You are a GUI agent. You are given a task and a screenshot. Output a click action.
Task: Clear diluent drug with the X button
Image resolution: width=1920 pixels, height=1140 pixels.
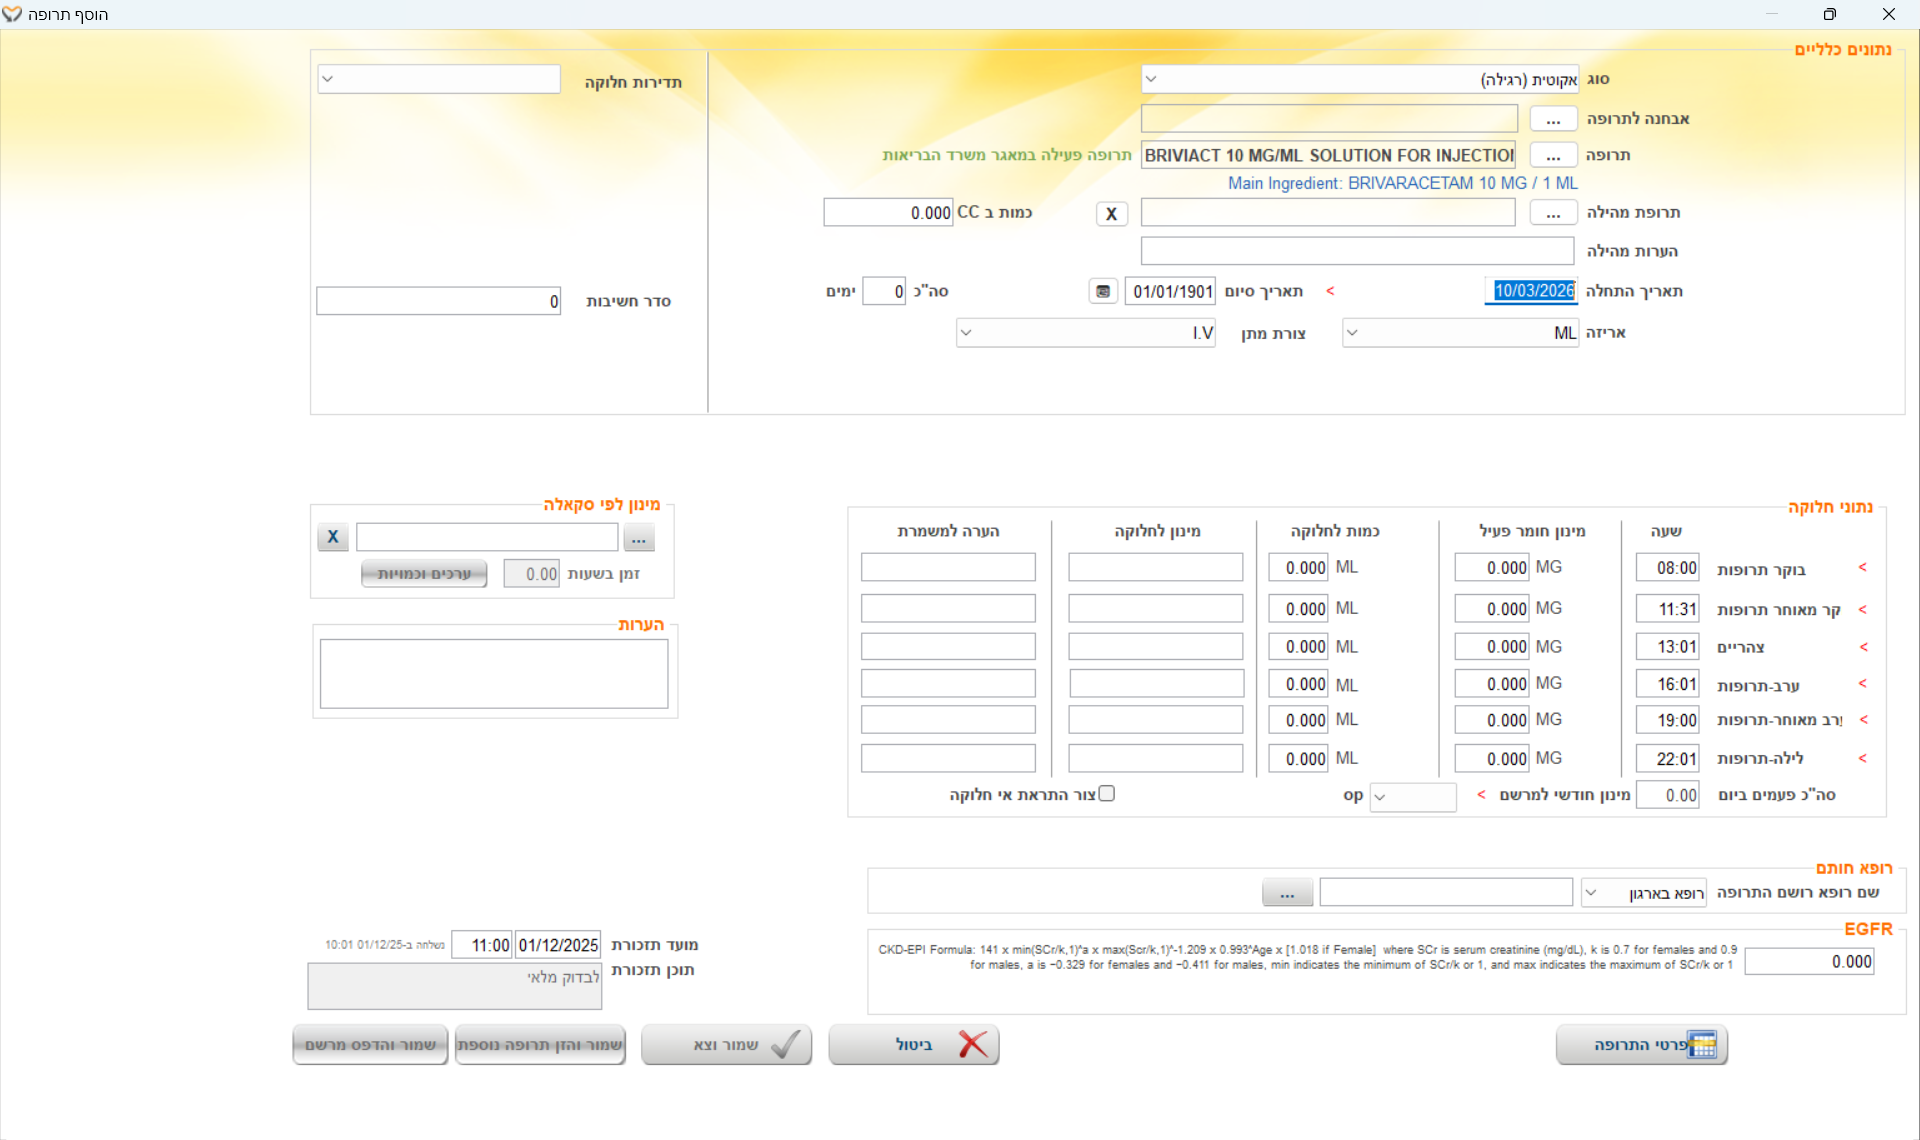point(1111,213)
